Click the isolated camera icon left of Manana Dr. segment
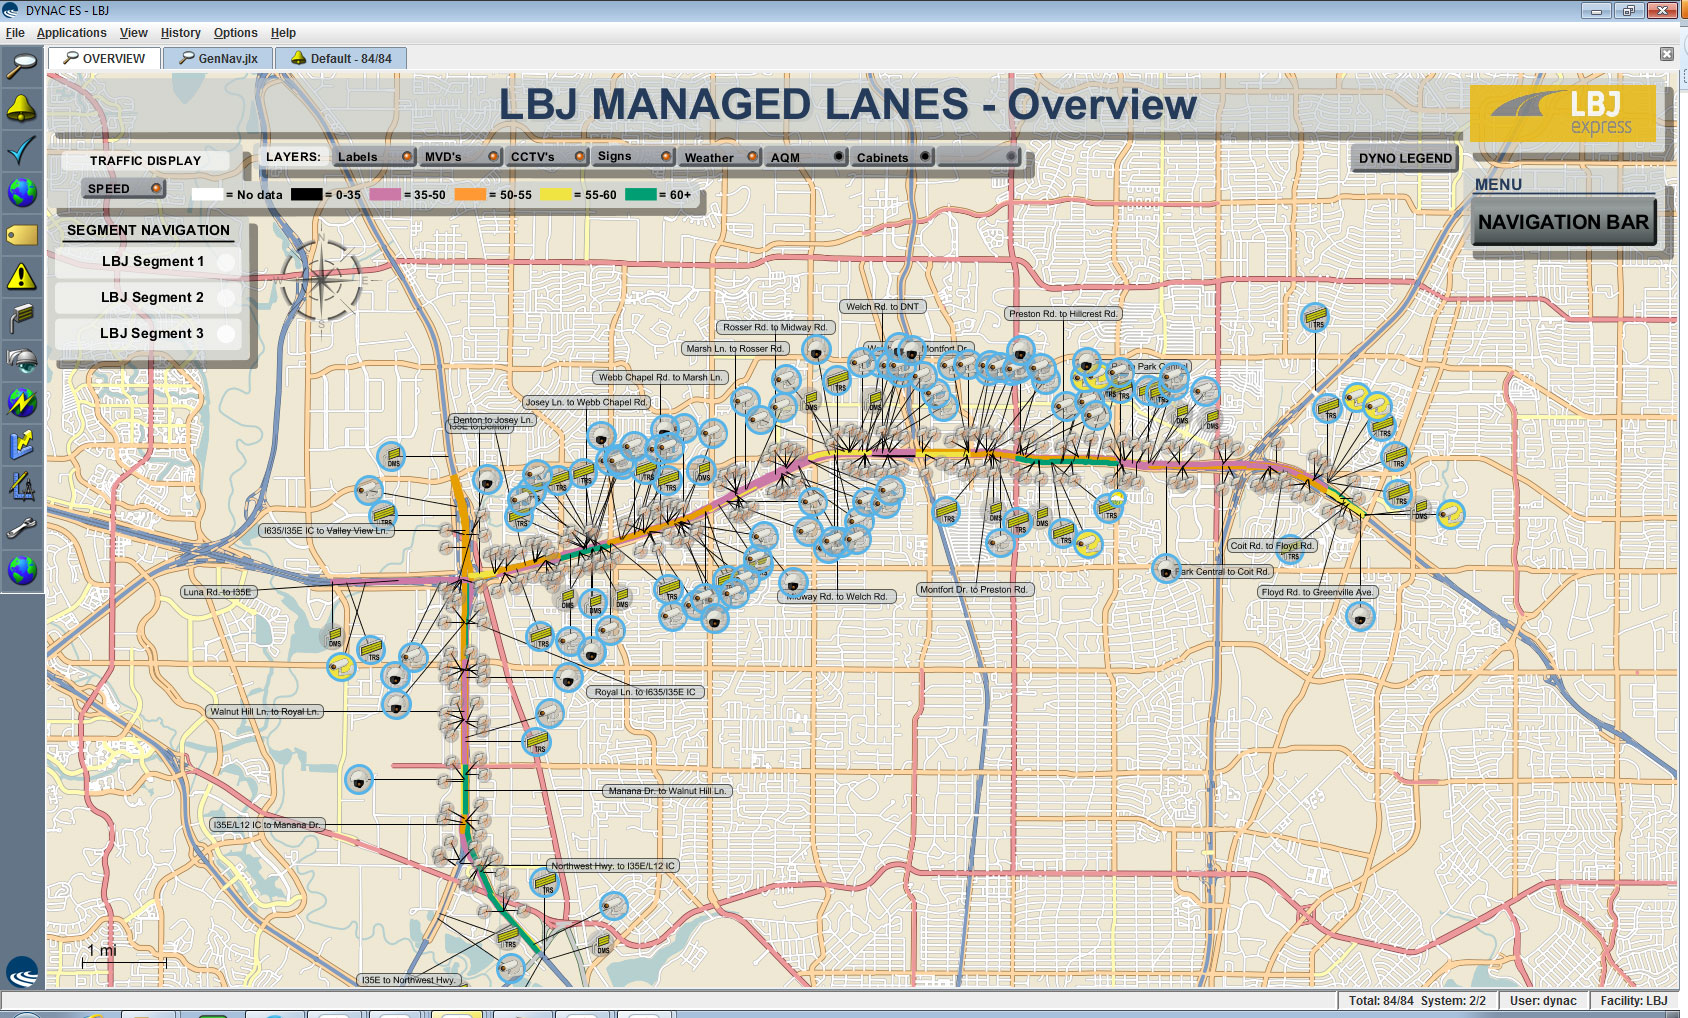The width and height of the screenshot is (1688, 1018). (x=359, y=780)
